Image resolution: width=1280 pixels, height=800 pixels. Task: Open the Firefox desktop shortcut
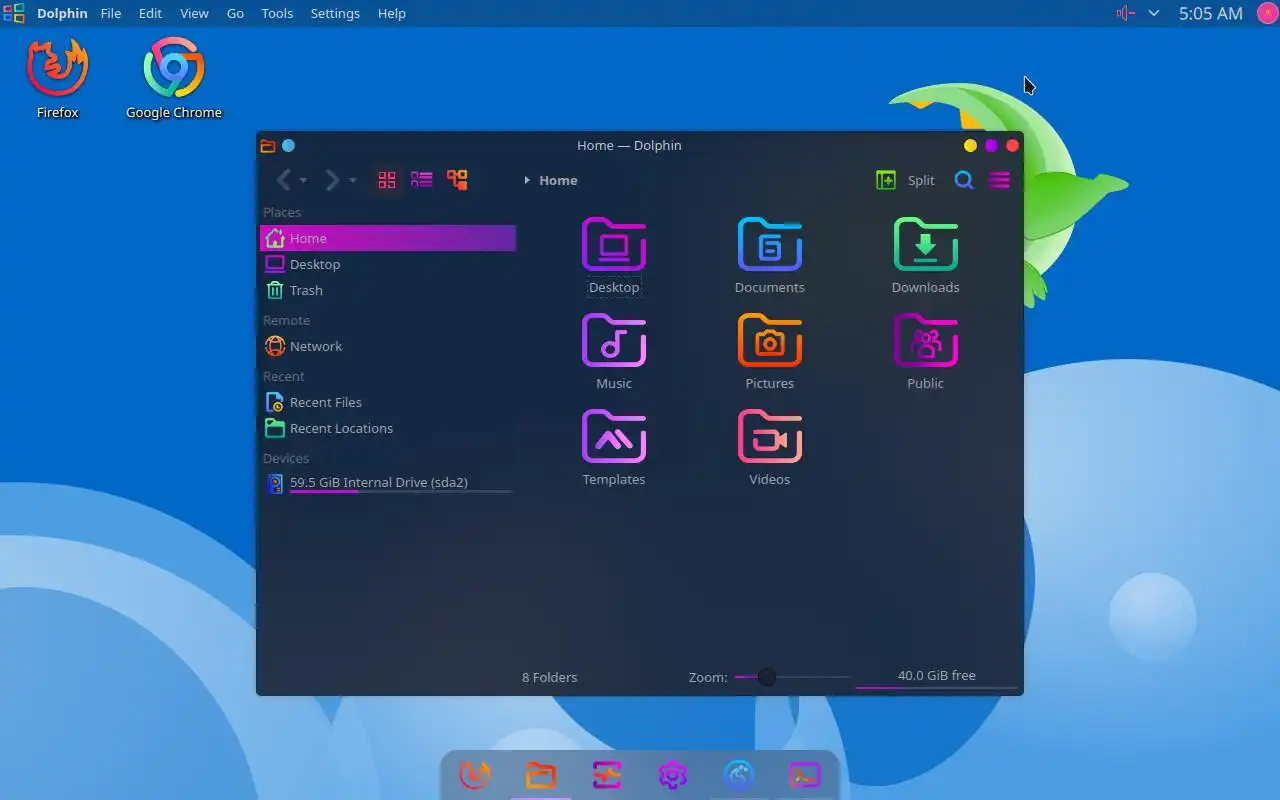point(58,79)
